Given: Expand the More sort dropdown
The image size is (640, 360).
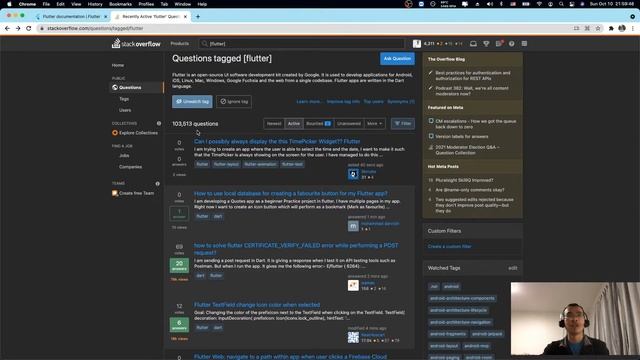Looking at the screenshot, I should point(374,124).
